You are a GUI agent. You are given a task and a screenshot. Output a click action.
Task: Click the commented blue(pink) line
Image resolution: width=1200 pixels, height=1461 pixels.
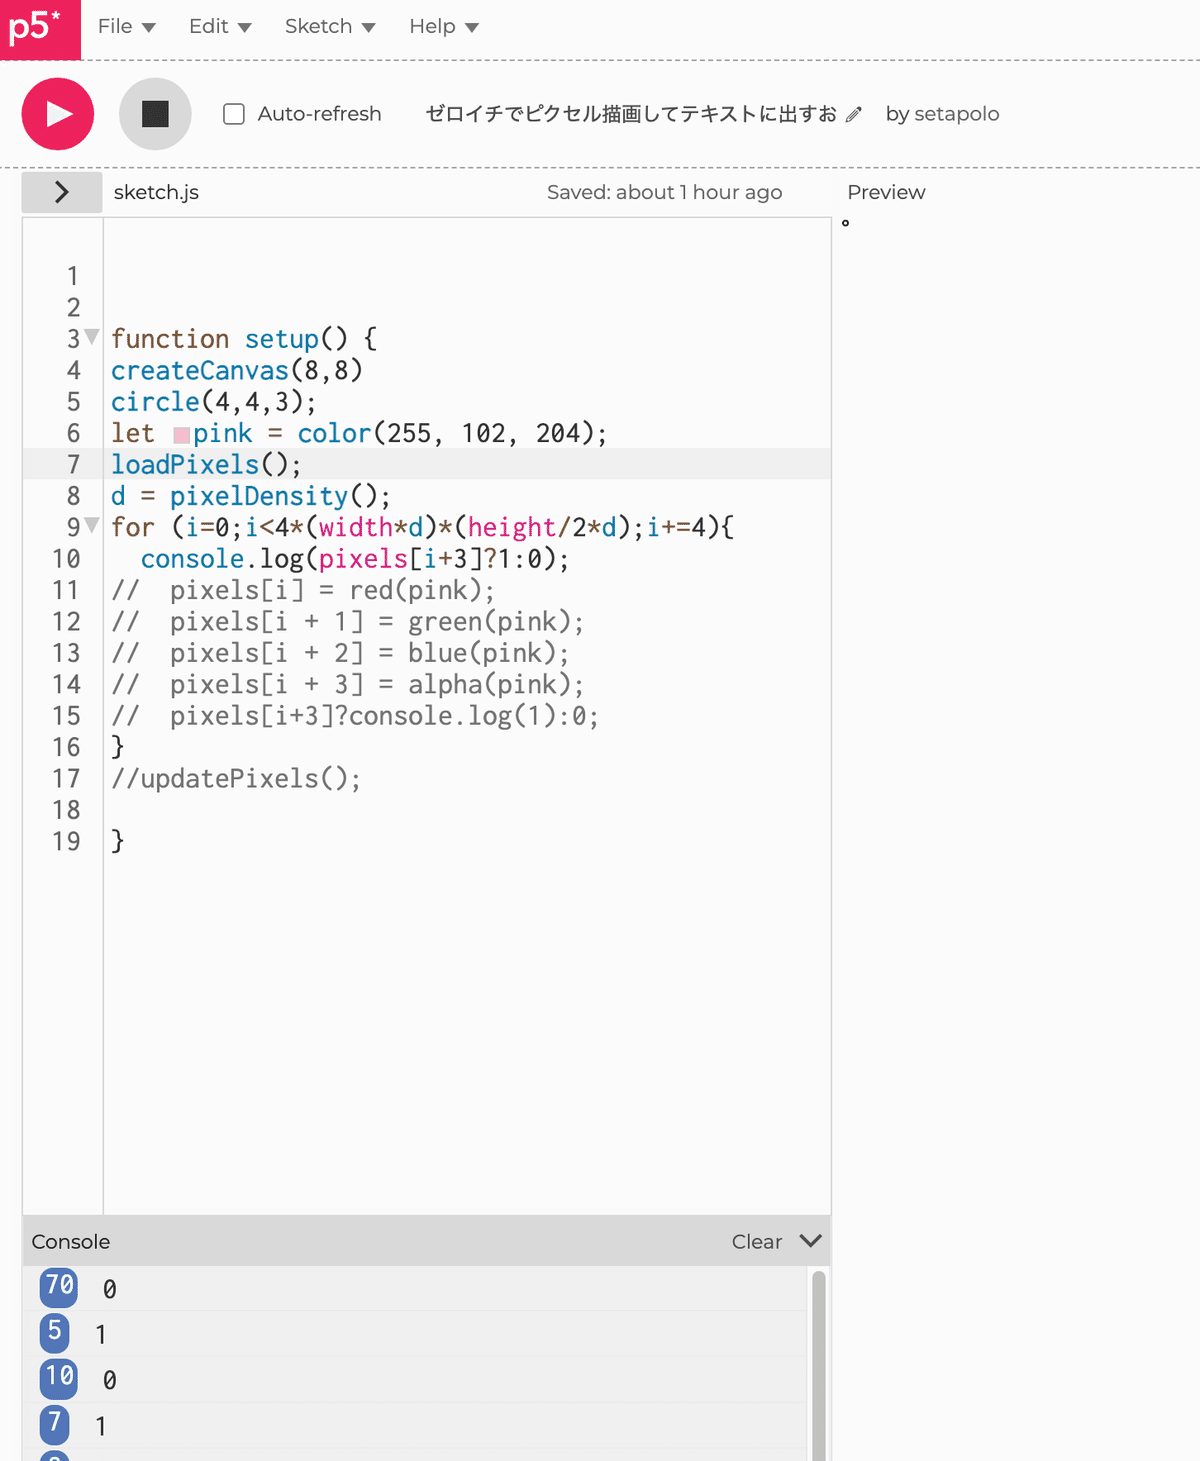click(x=340, y=653)
